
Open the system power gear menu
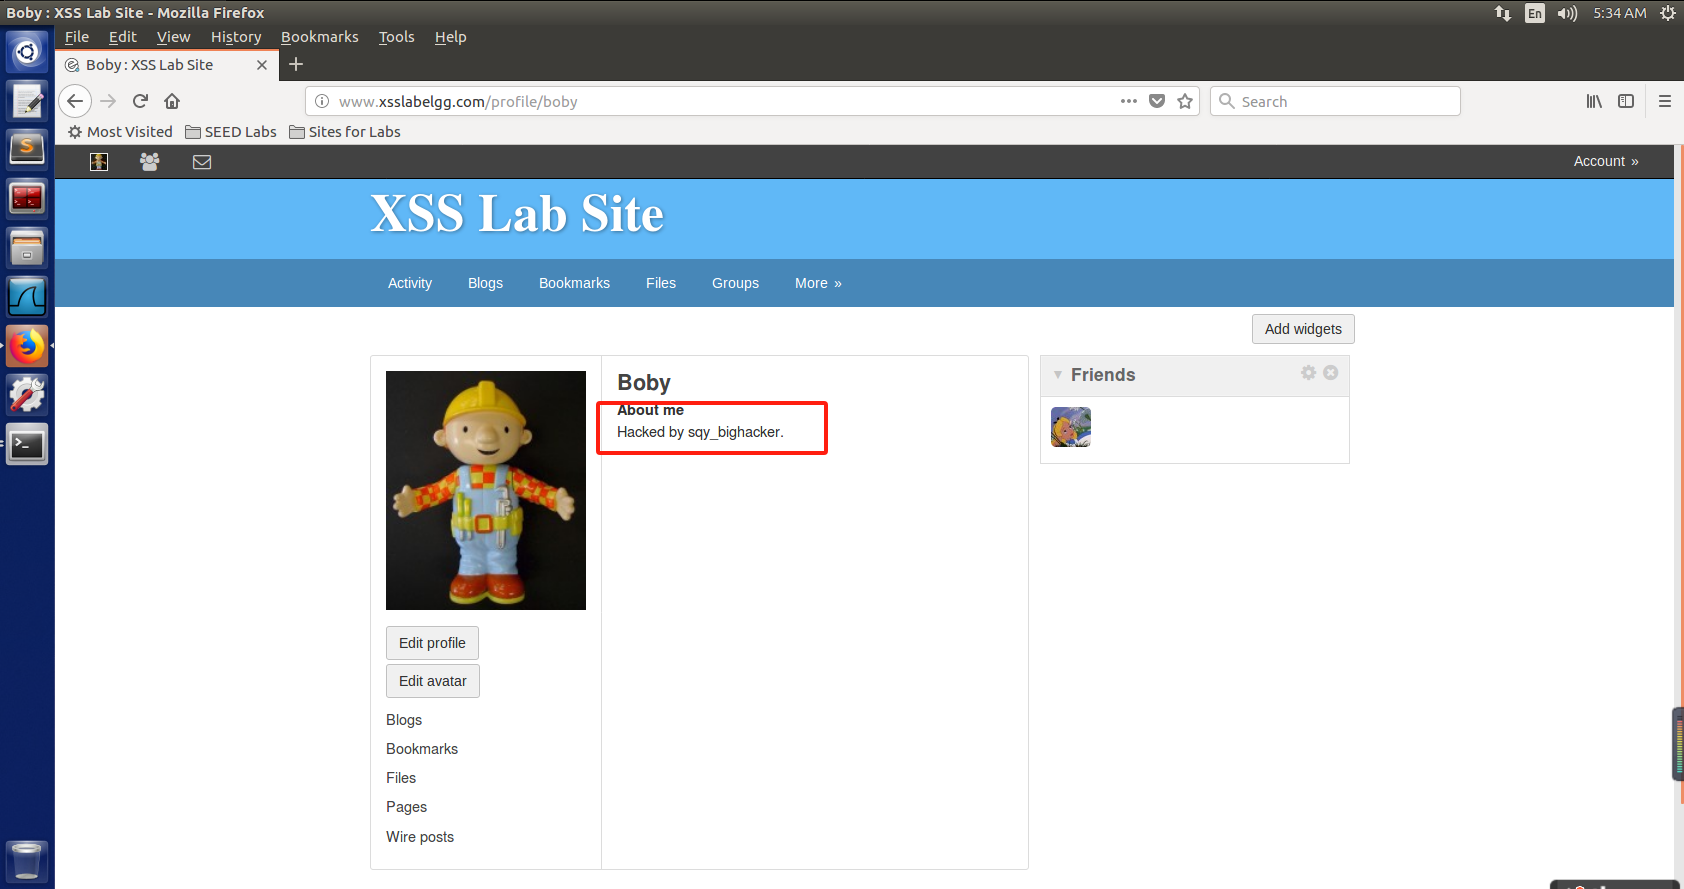pyautogui.click(x=1668, y=13)
